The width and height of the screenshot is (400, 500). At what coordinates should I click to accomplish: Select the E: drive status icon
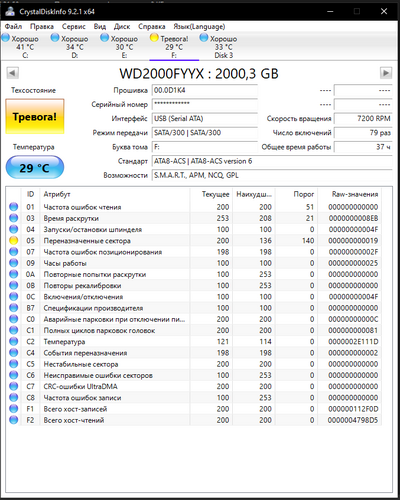point(105,38)
